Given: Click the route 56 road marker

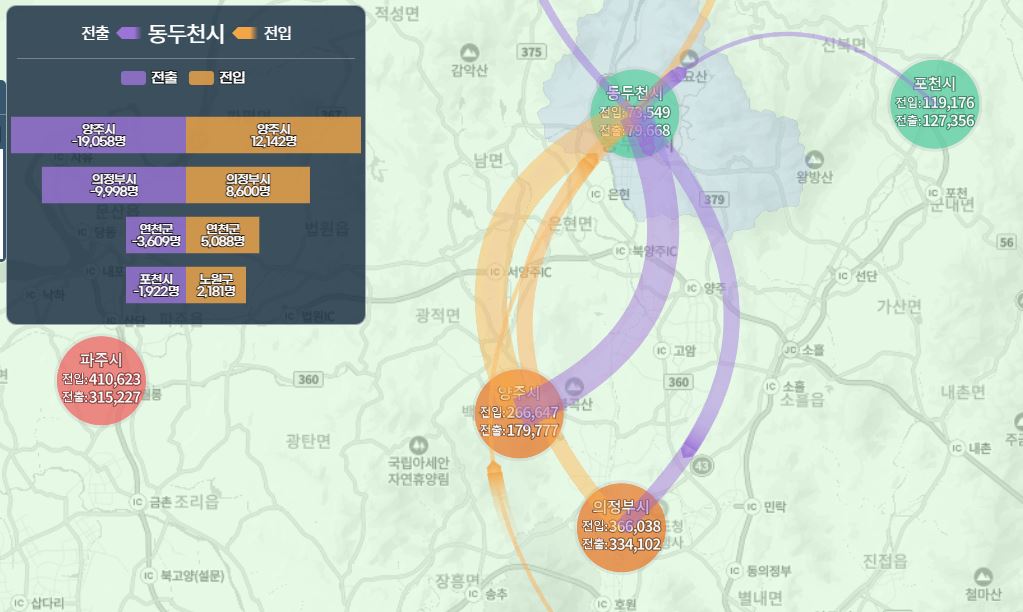Looking at the screenshot, I should pyautogui.click(x=1007, y=242).
